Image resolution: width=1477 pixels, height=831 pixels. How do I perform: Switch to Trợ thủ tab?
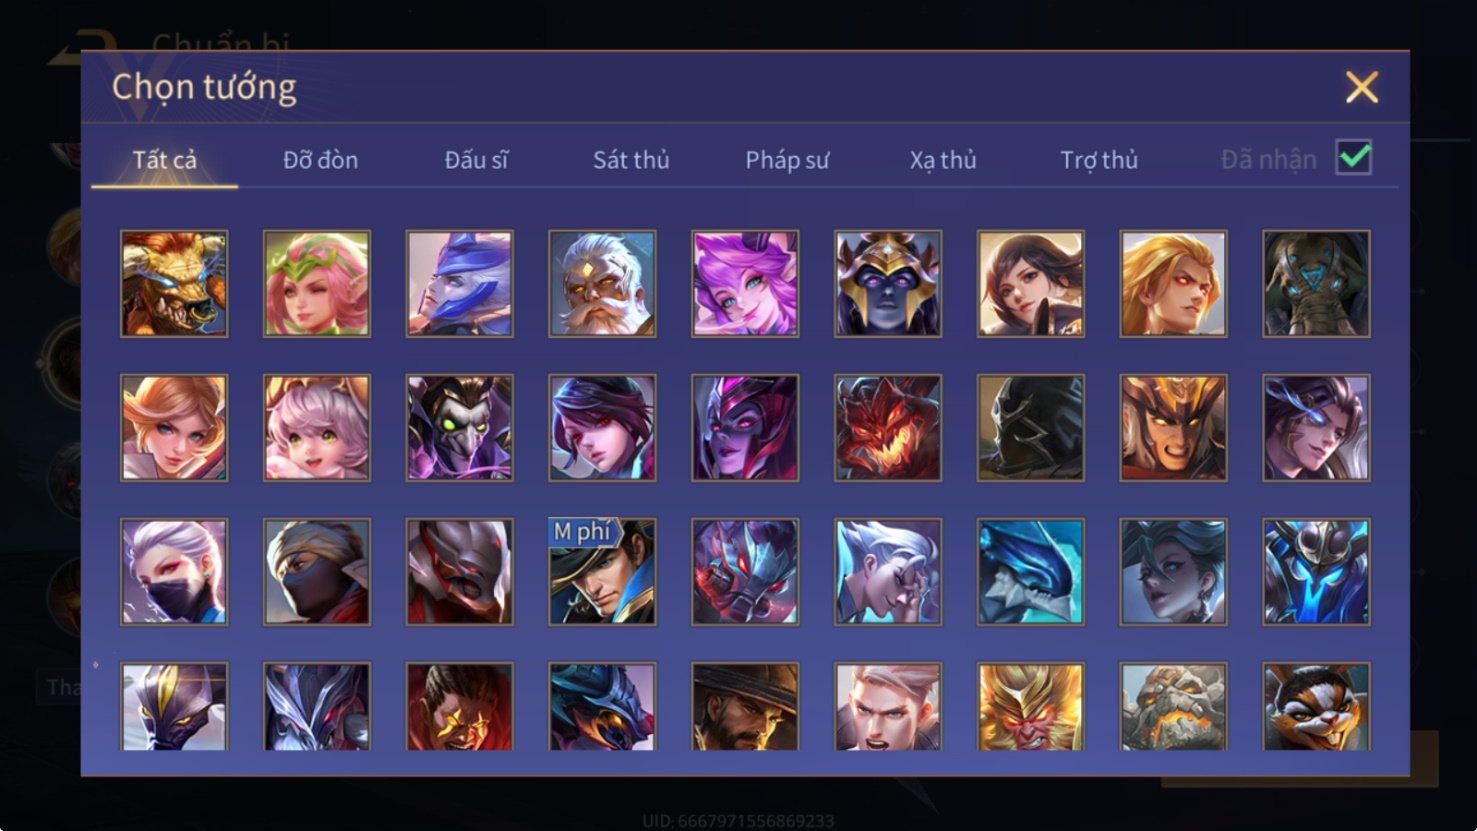click(x=1099, y=160)
